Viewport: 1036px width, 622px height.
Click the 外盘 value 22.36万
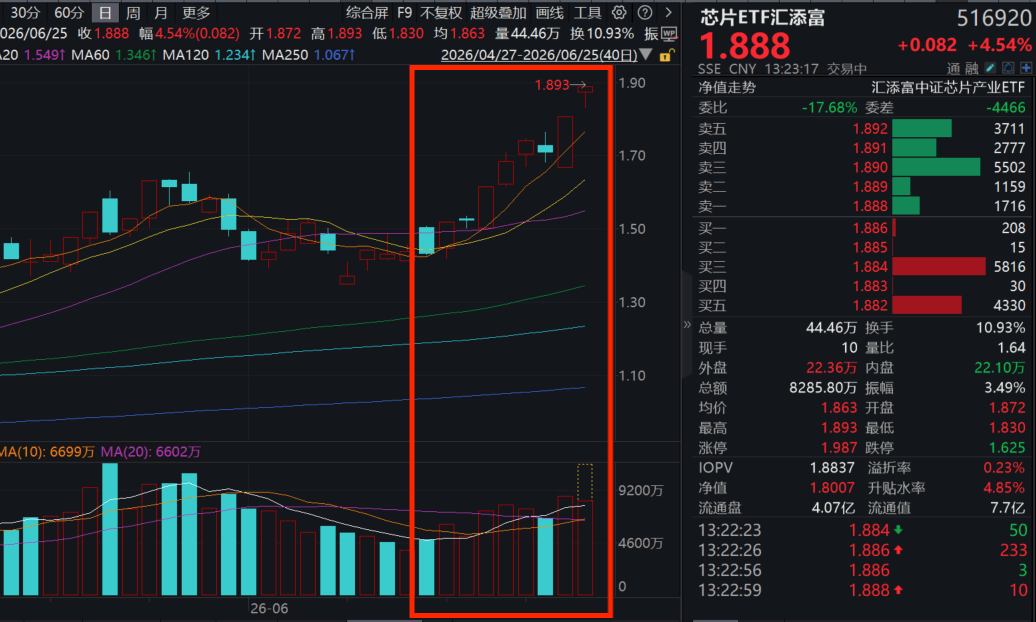831,368
